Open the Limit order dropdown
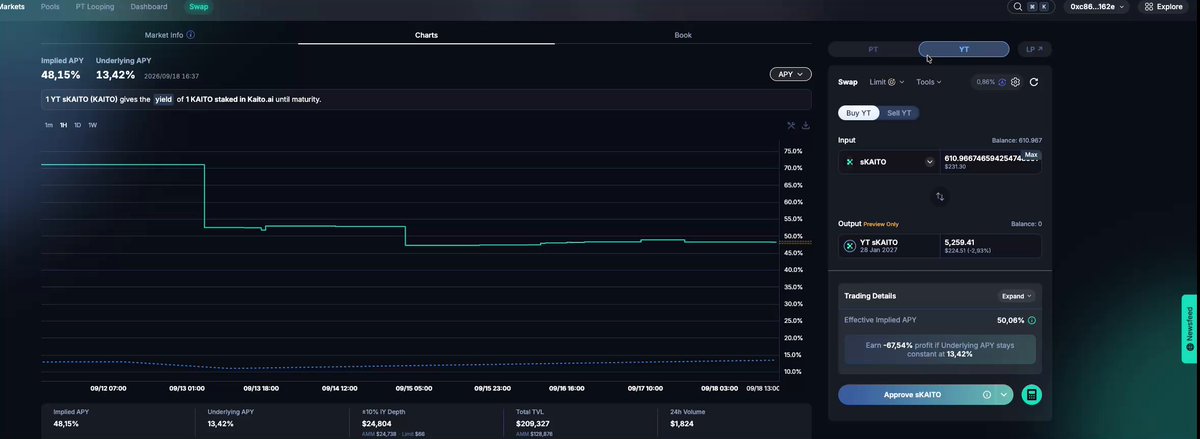The width and height of the screenshot is (1200, 439). (x=887, y=82)
